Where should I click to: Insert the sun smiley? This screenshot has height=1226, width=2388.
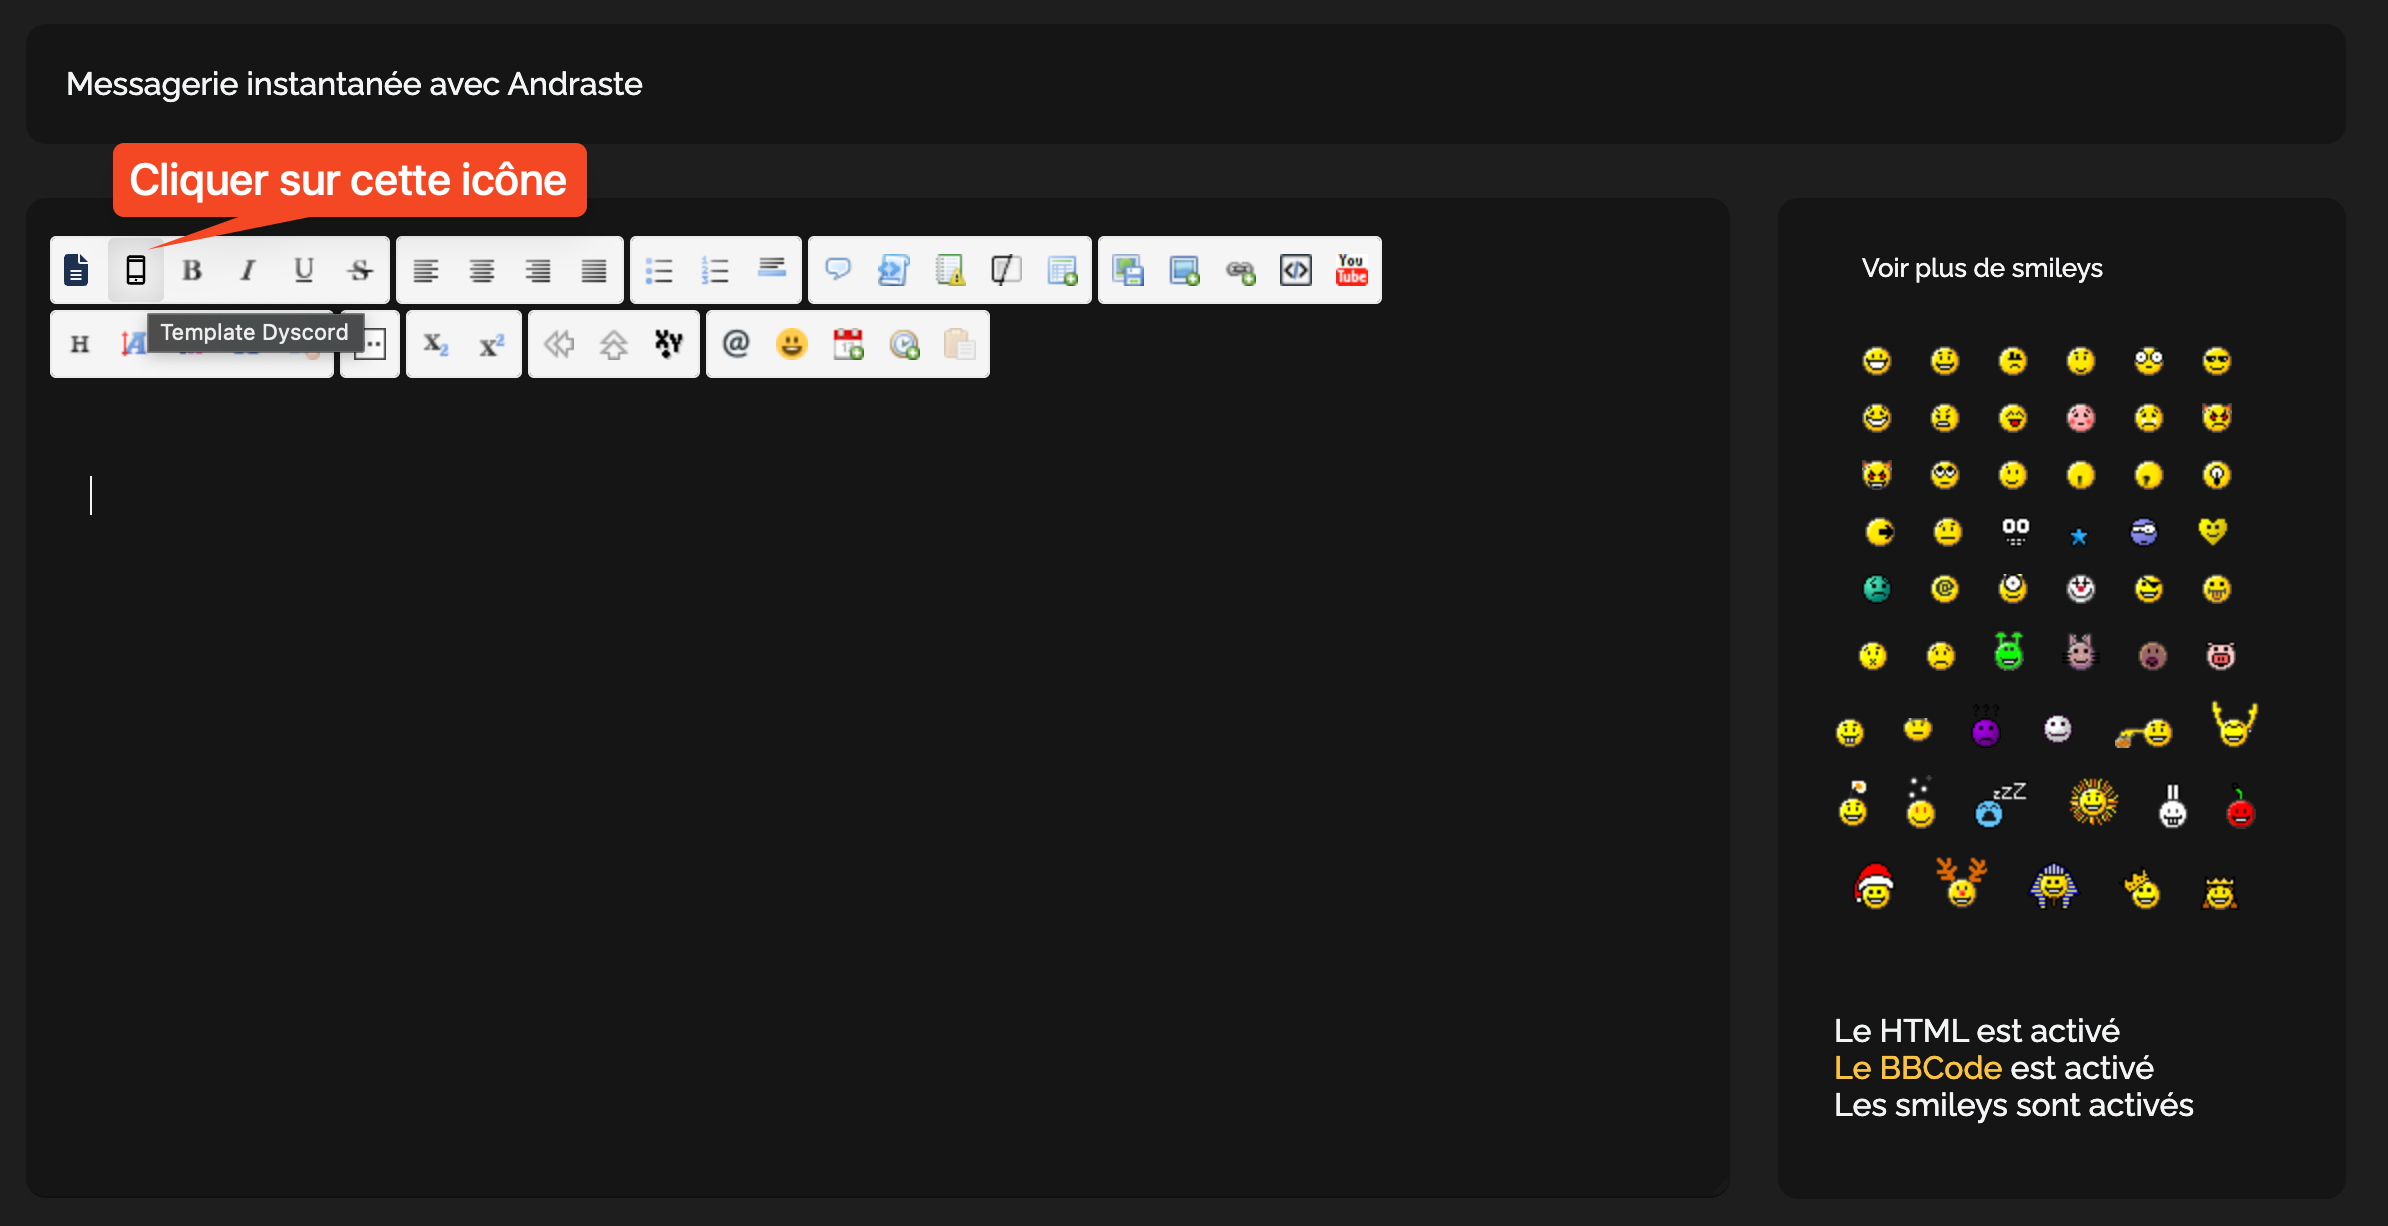pos(2093,802)
